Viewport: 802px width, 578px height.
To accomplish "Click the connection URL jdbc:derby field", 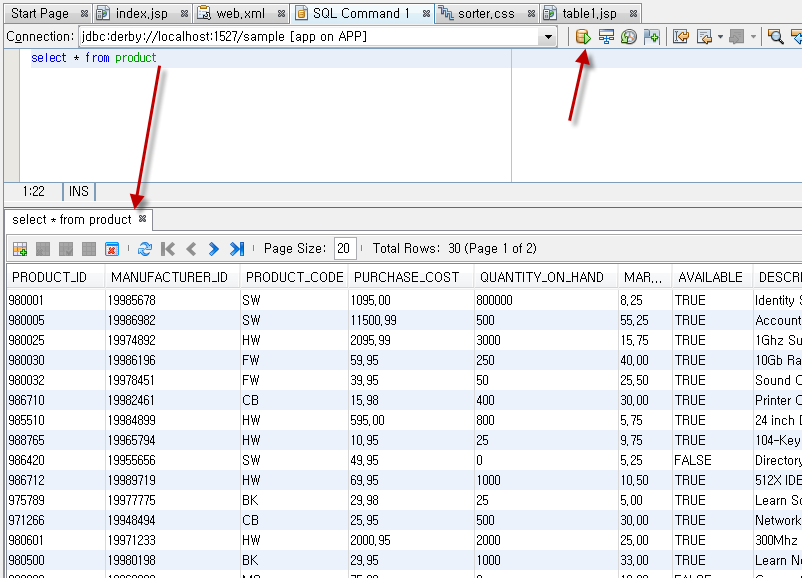I will coord(308,37).
